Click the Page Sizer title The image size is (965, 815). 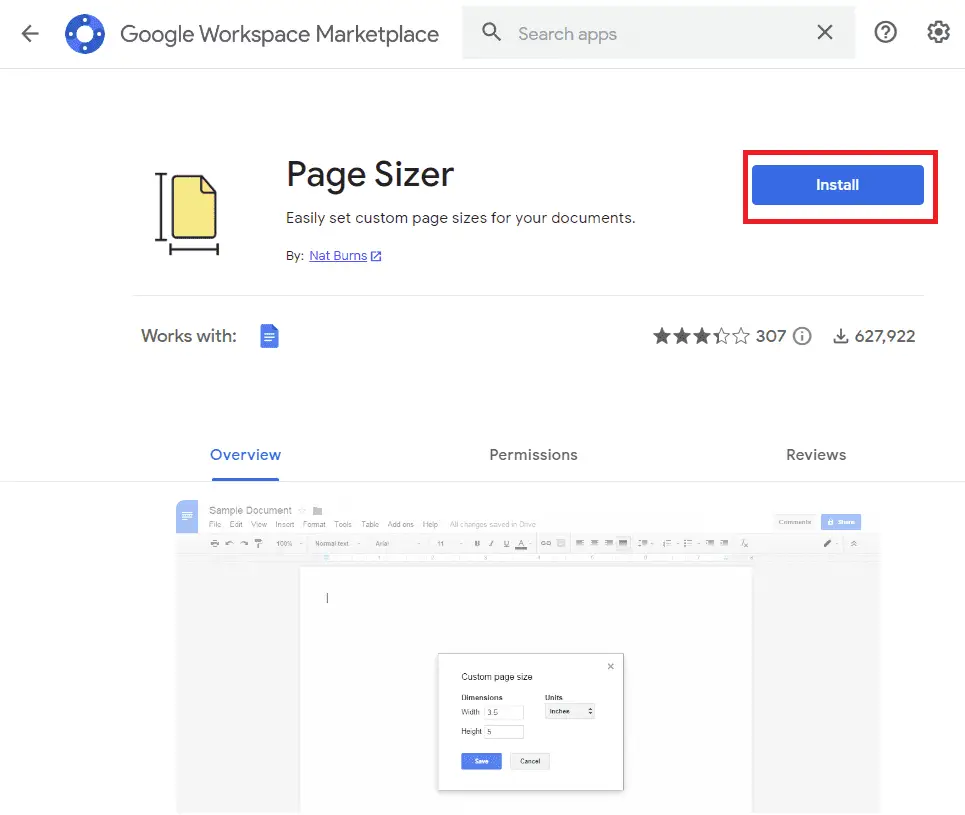[370, 175]
